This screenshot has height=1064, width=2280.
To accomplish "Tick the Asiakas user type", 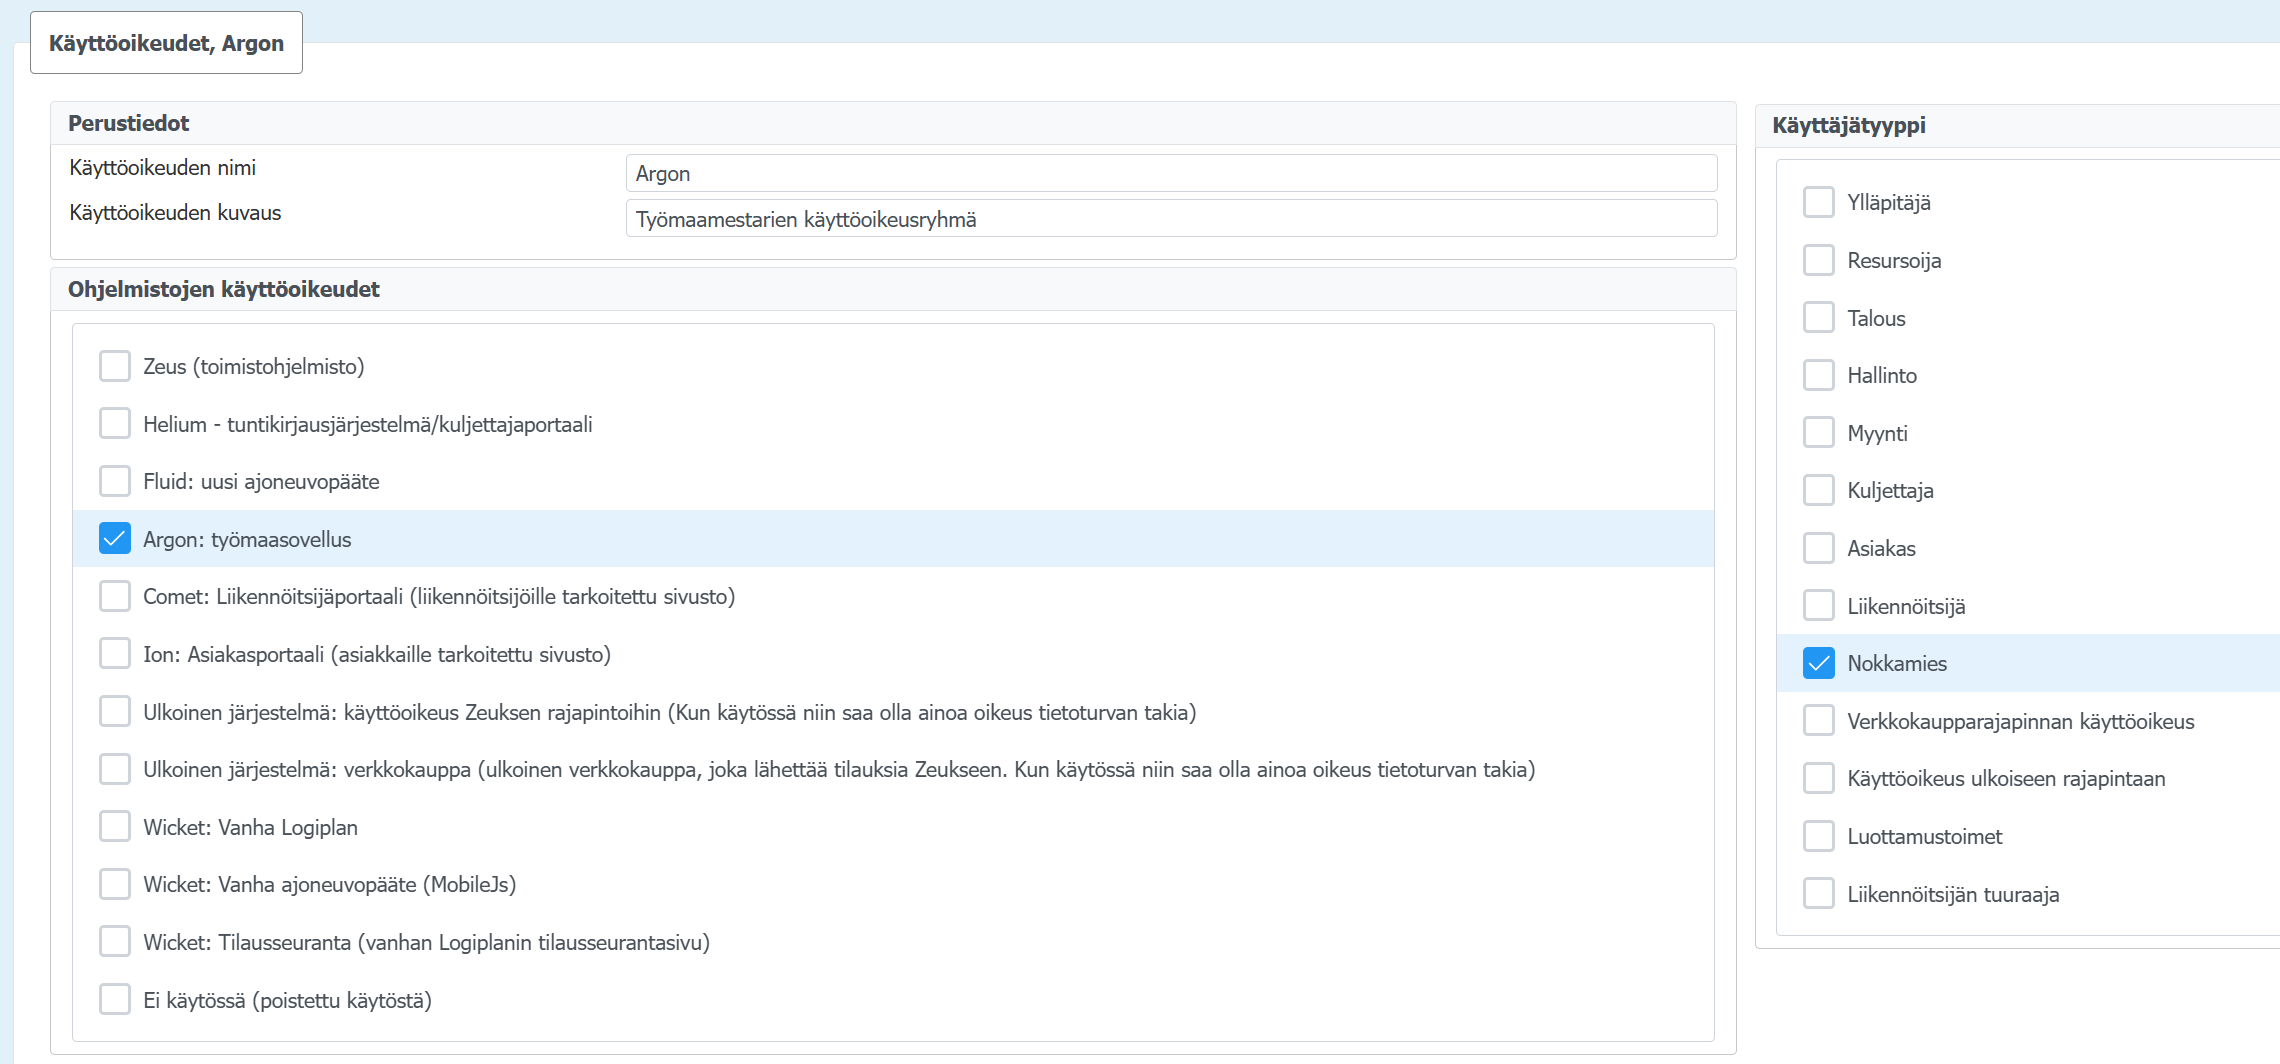I will [1819, 548].
